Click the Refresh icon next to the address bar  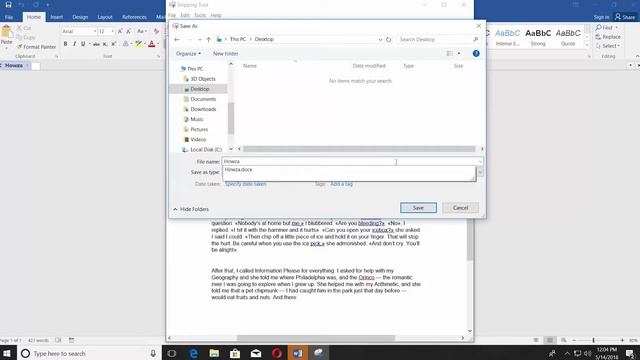coord(389,40)
